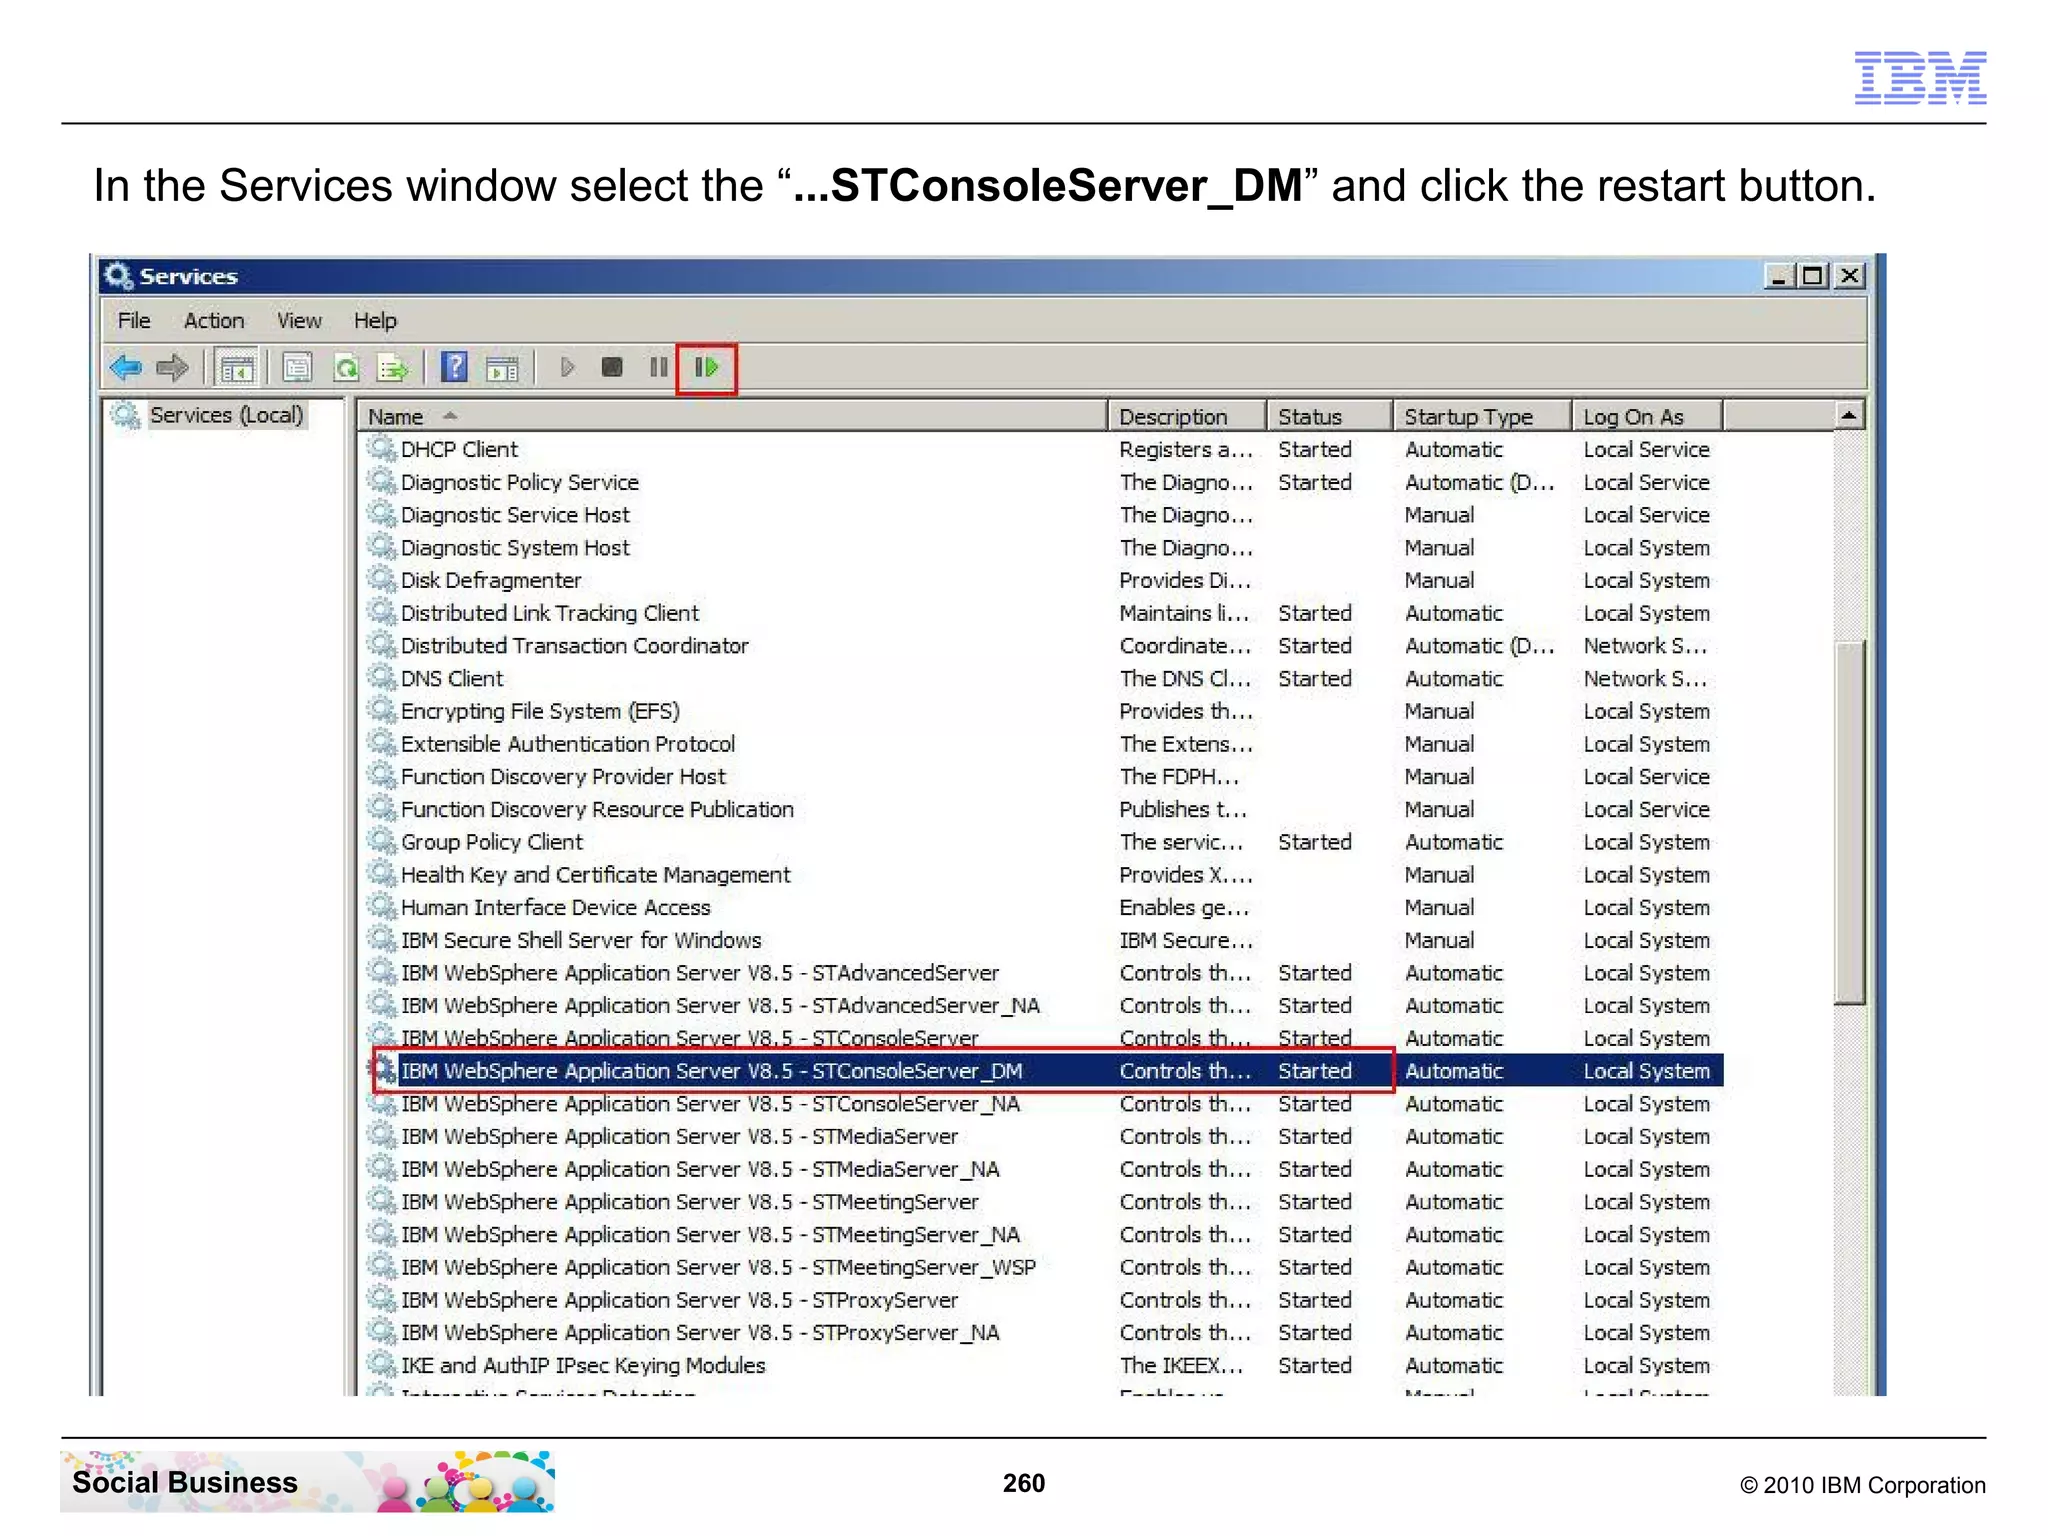Select the STAdvancedServer_NA service row

click(x=1043, y=1006)
